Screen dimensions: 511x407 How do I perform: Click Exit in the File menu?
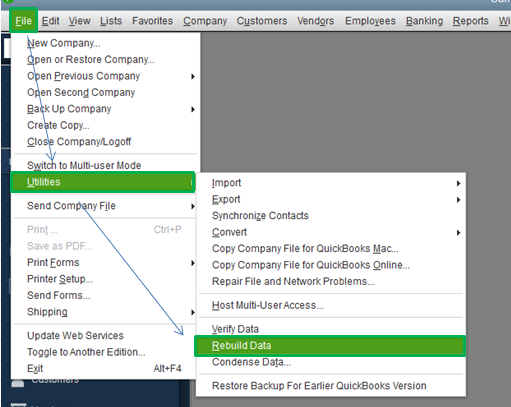[x=35, y=369]
